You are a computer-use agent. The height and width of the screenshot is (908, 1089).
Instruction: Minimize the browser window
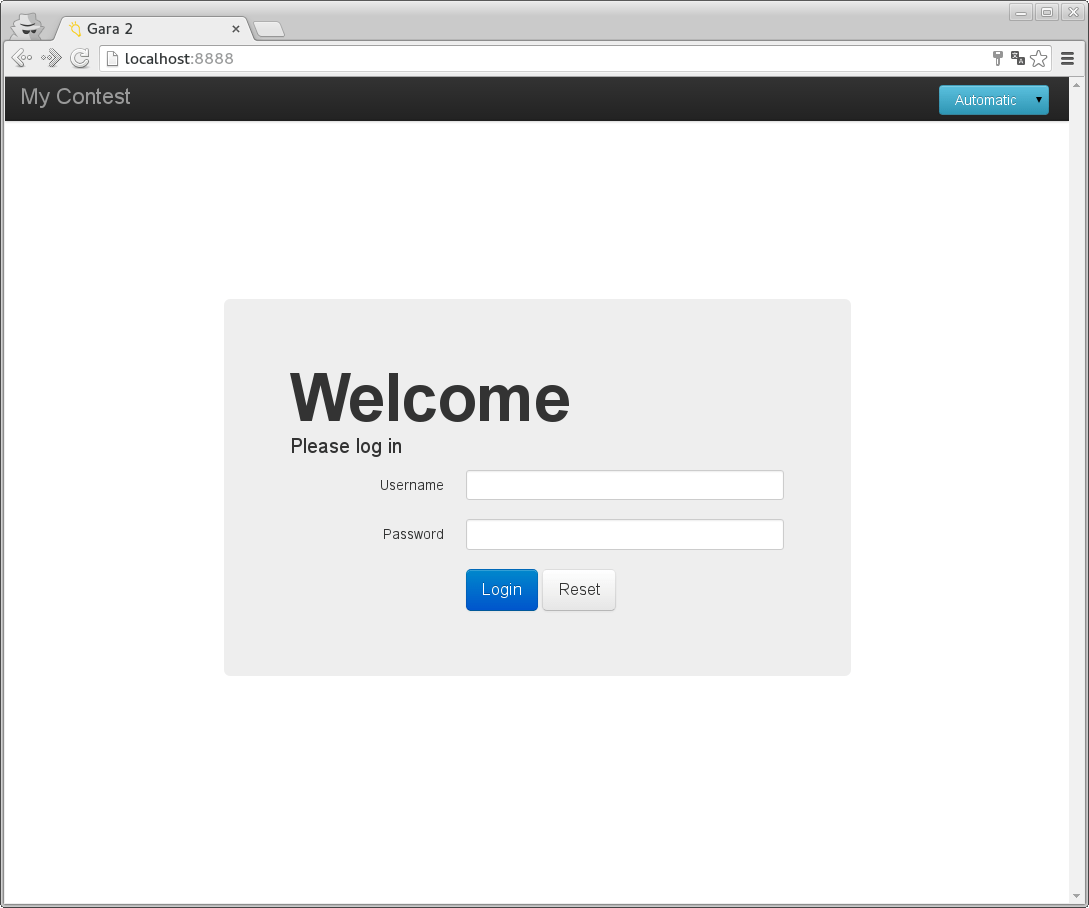[1020, 12]
